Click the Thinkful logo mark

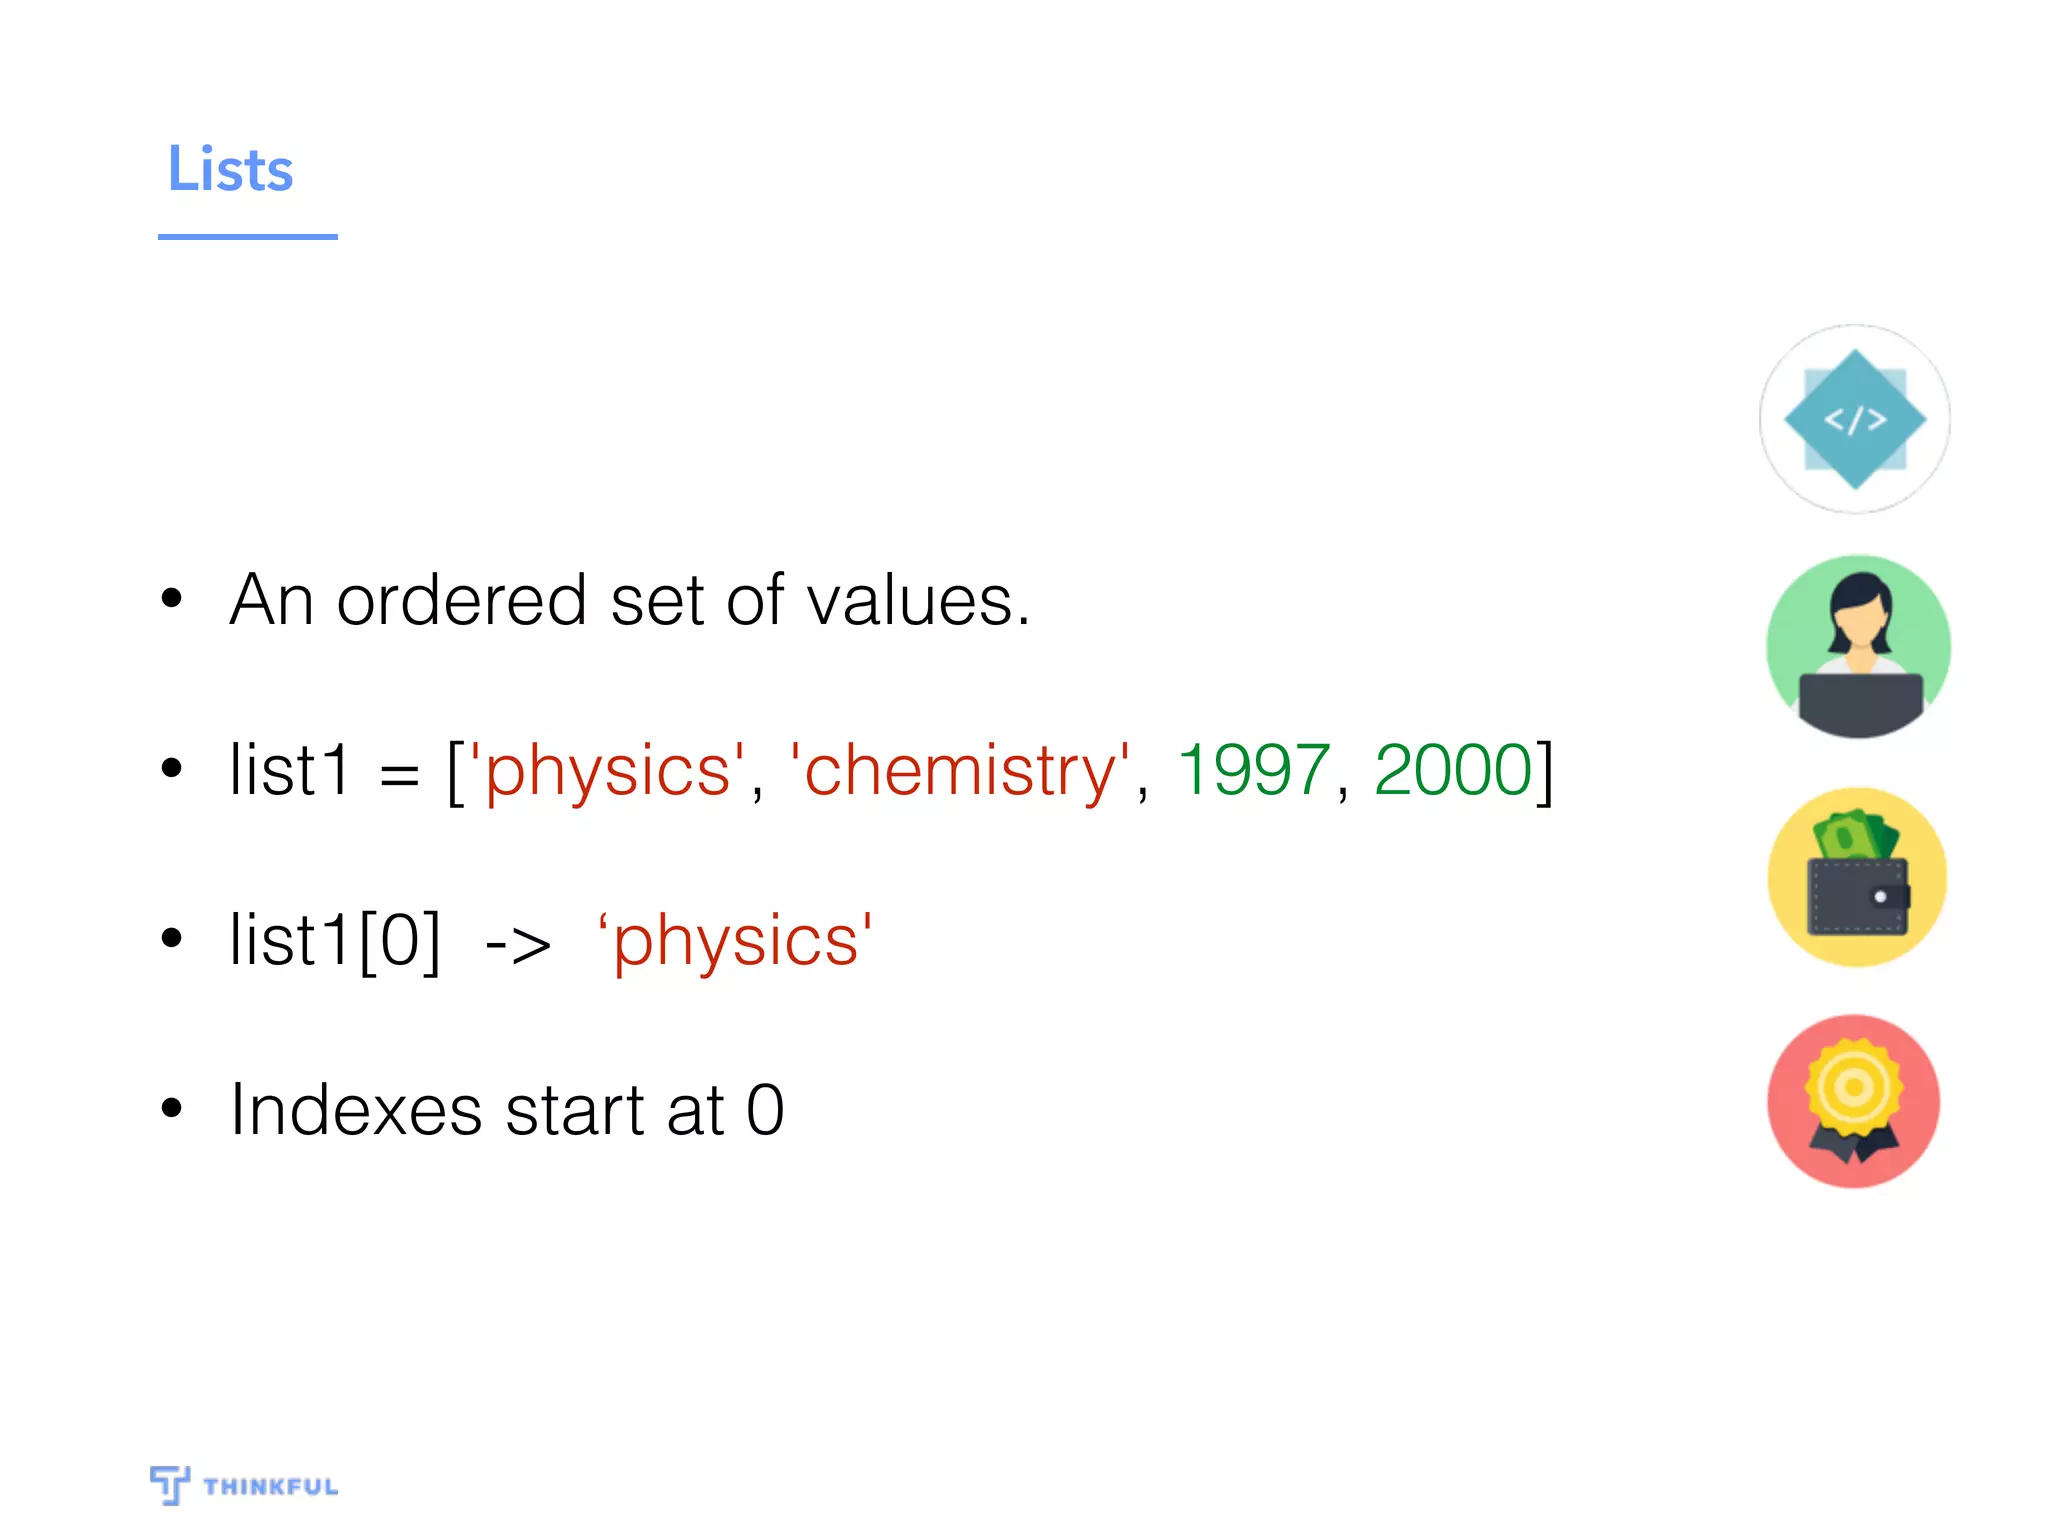click(169, 1485)
